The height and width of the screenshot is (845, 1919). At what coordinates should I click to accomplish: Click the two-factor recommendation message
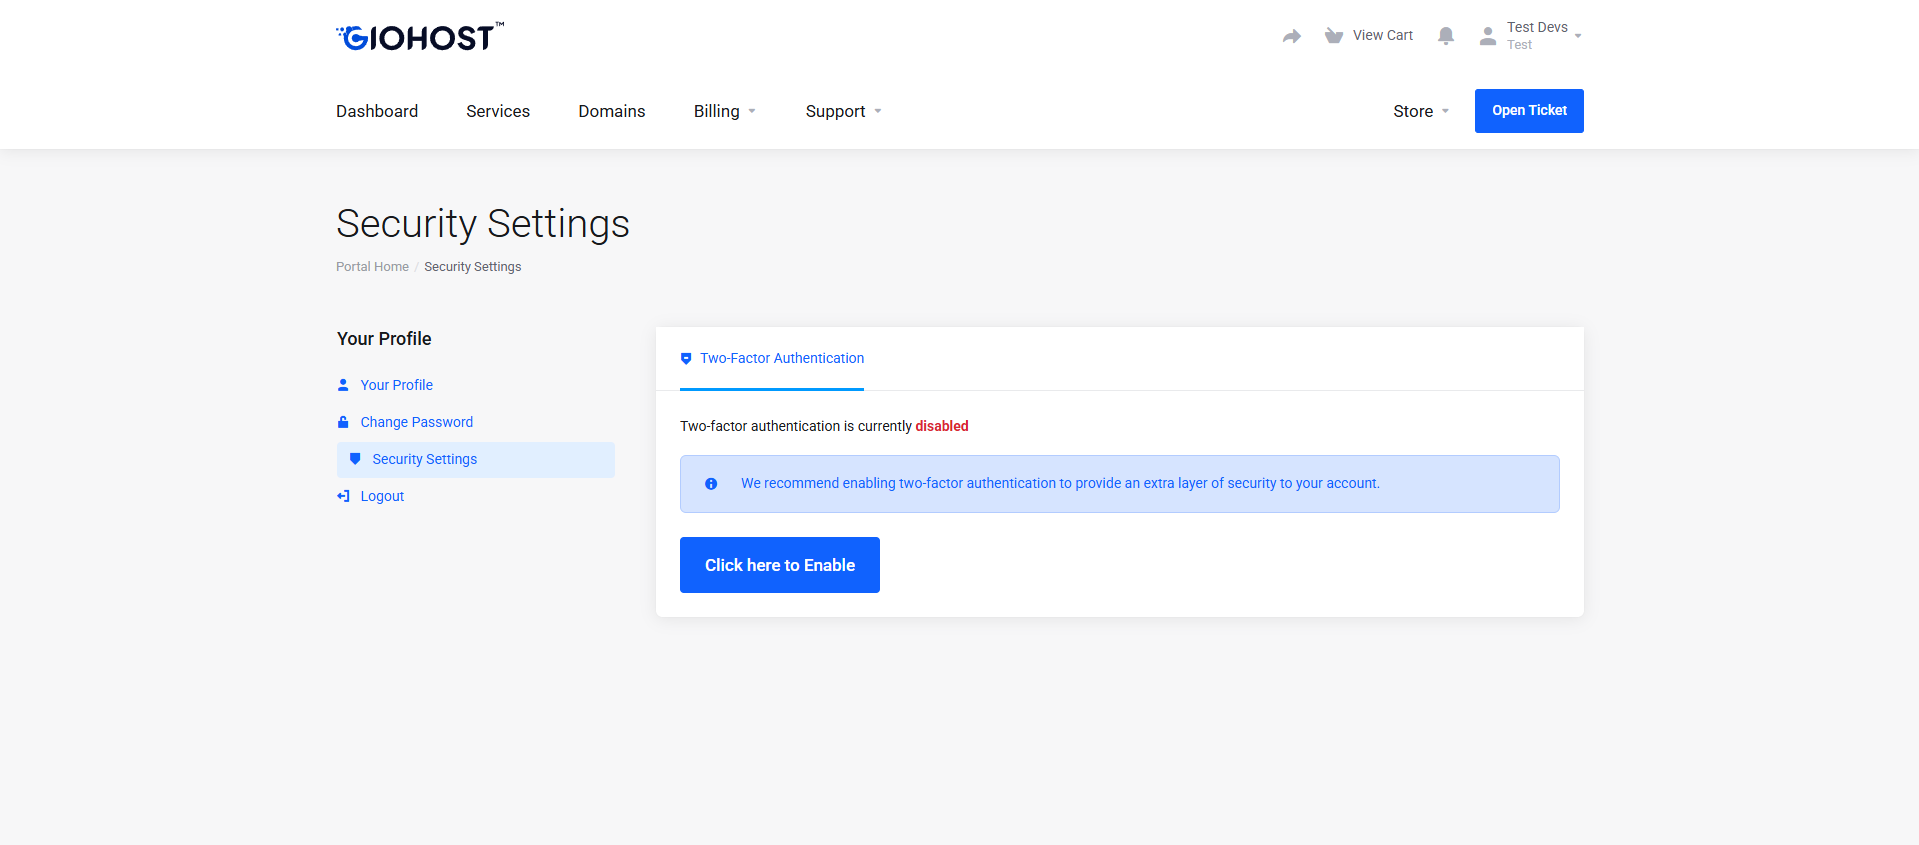[x=1060, y=484]
